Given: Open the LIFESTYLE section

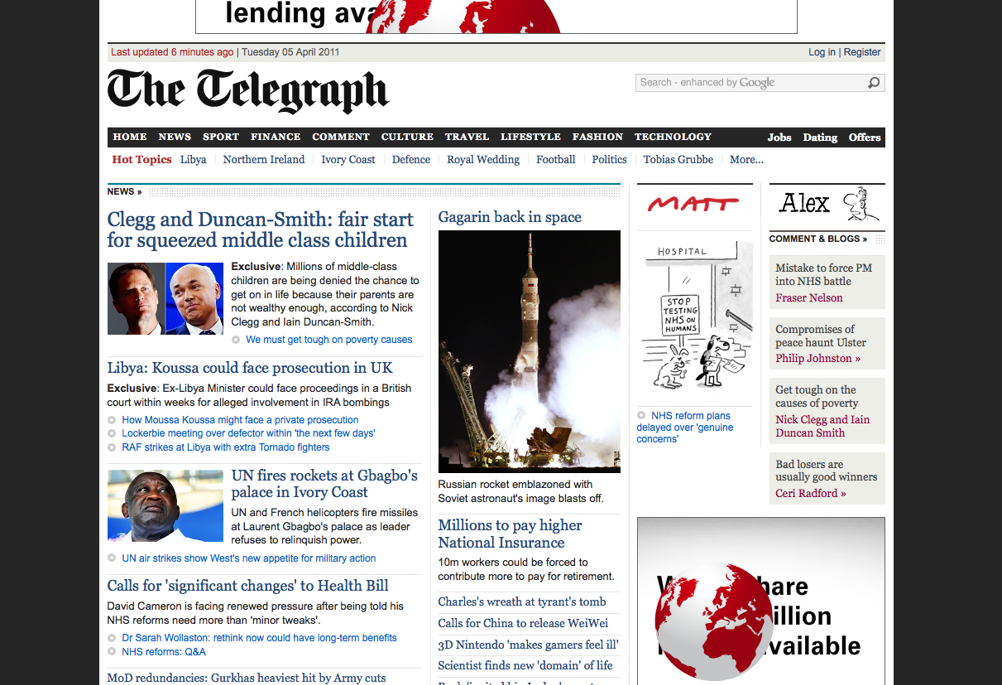Looking at the screenshot, I should (x=530, y=137).
